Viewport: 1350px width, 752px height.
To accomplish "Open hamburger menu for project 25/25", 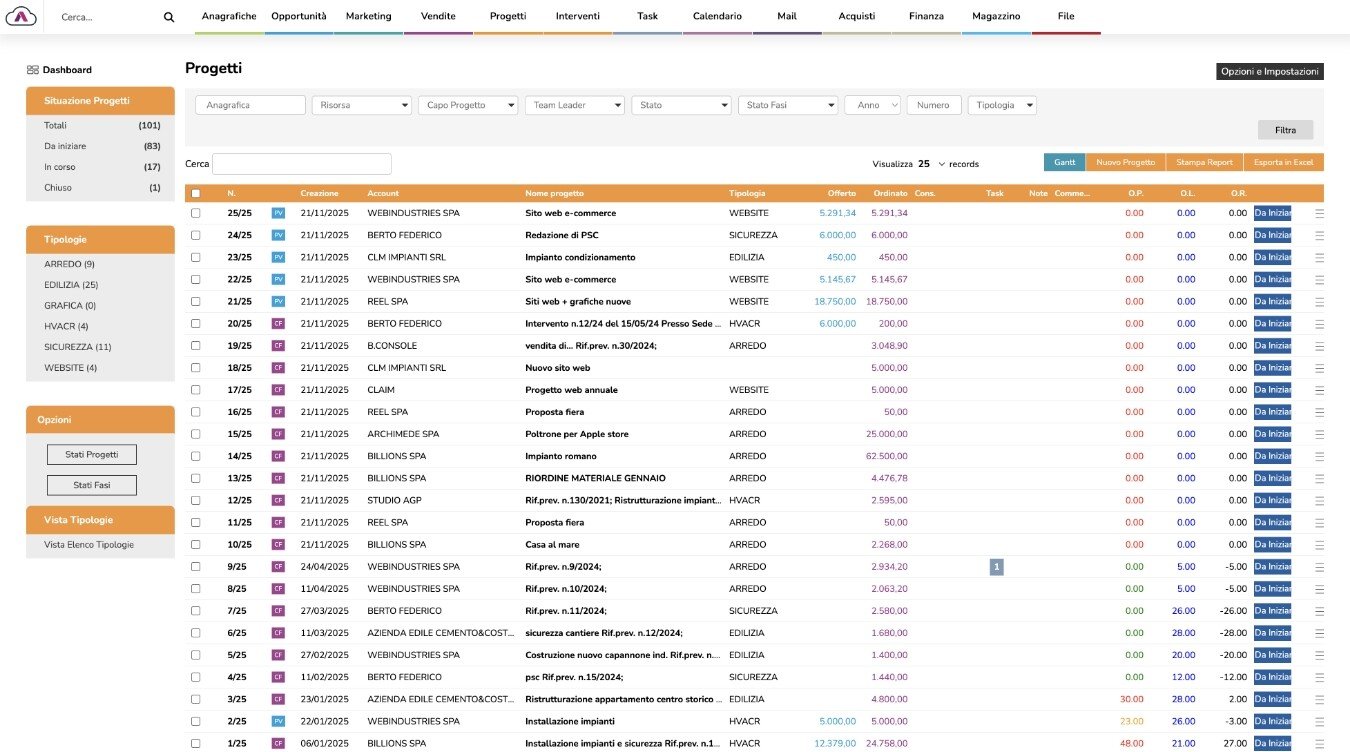I will click(x=1319, y=213).
